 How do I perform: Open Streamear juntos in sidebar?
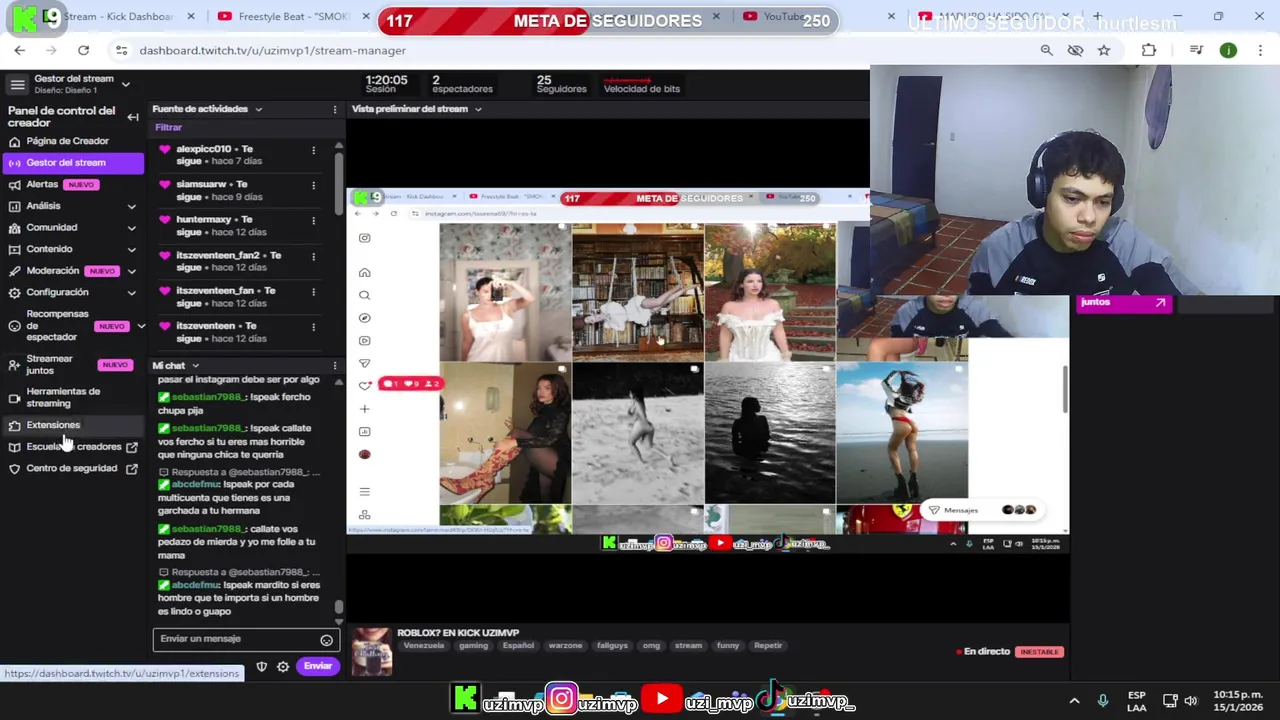pos(72,364)
